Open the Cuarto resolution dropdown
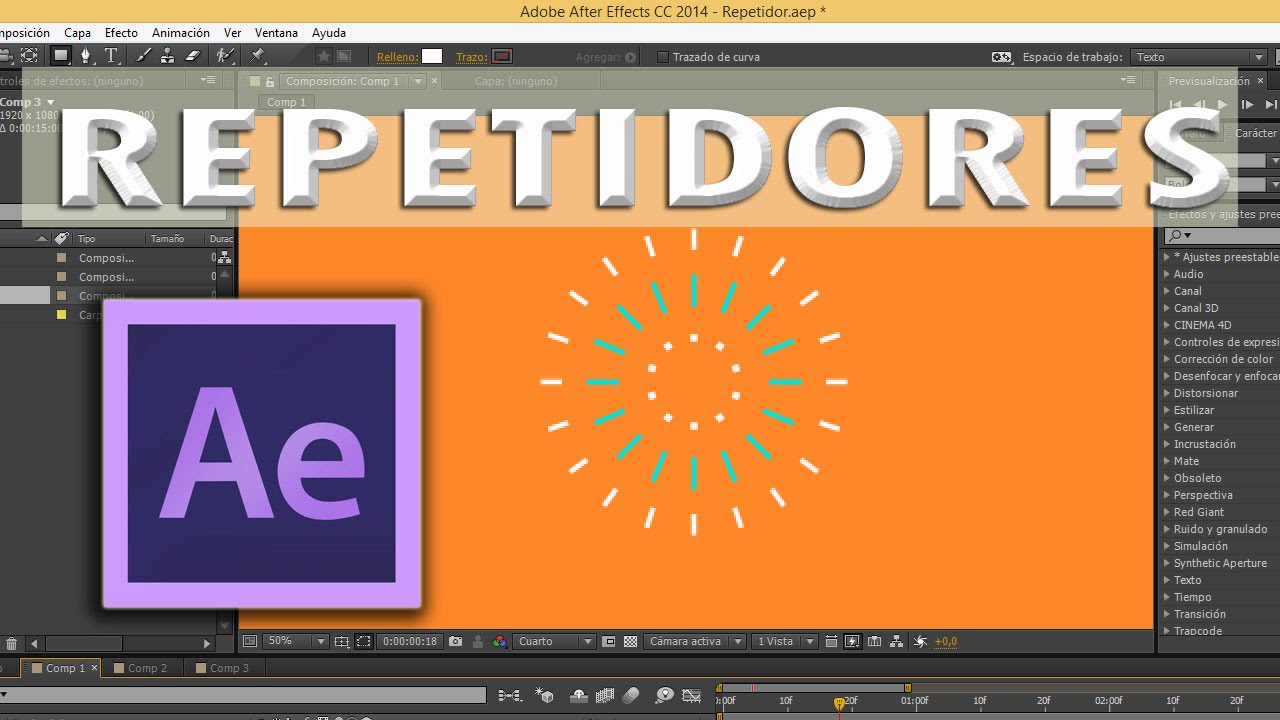The width and height of the screenshot is (1280, 720). pyautogui.click(x=555, y=641)
